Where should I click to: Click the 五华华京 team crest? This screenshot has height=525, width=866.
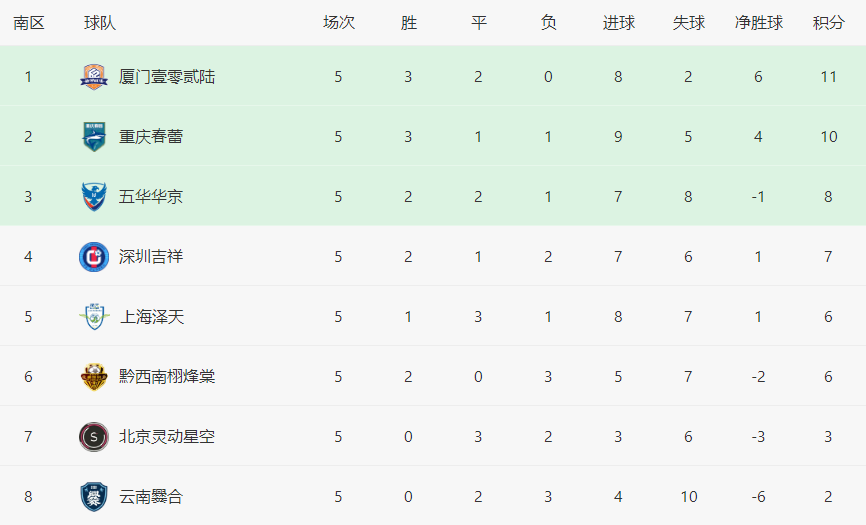[x=94, y=197]
